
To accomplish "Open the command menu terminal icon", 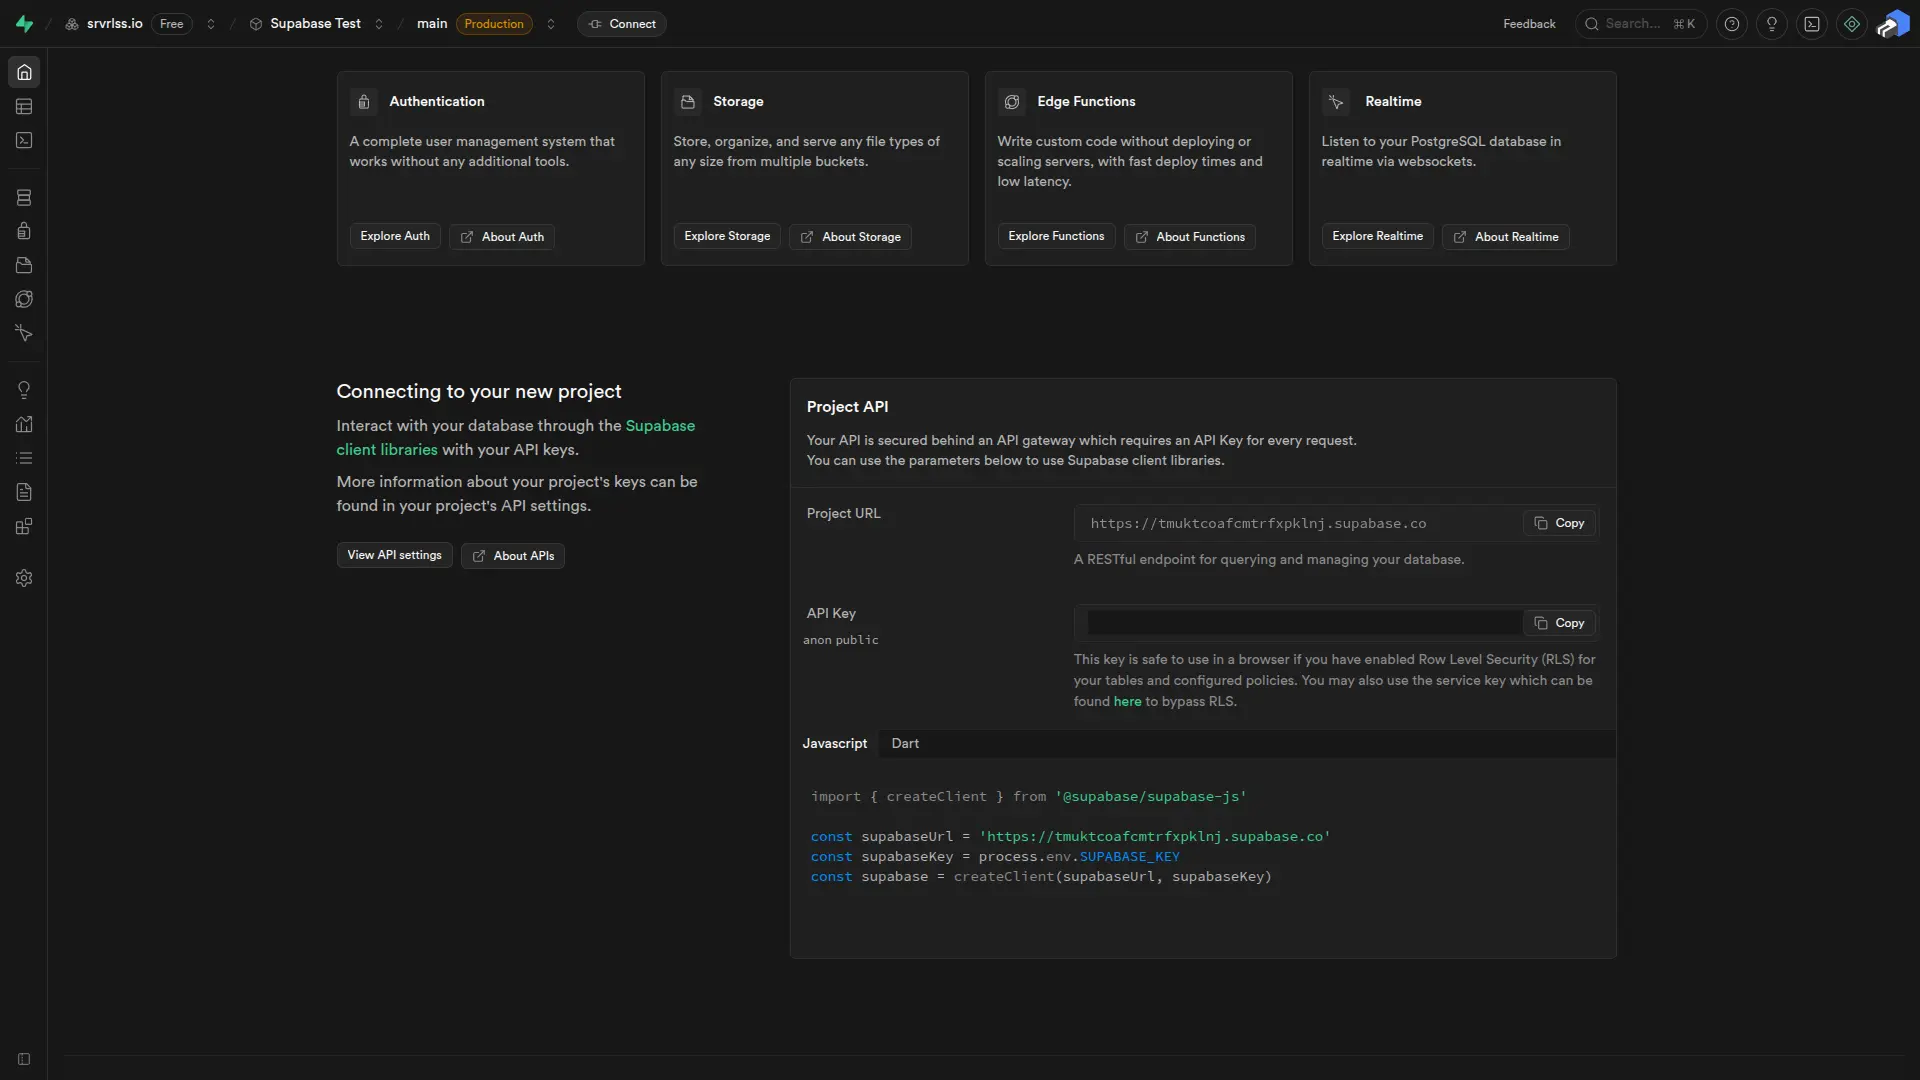I will click(1812, 23).
